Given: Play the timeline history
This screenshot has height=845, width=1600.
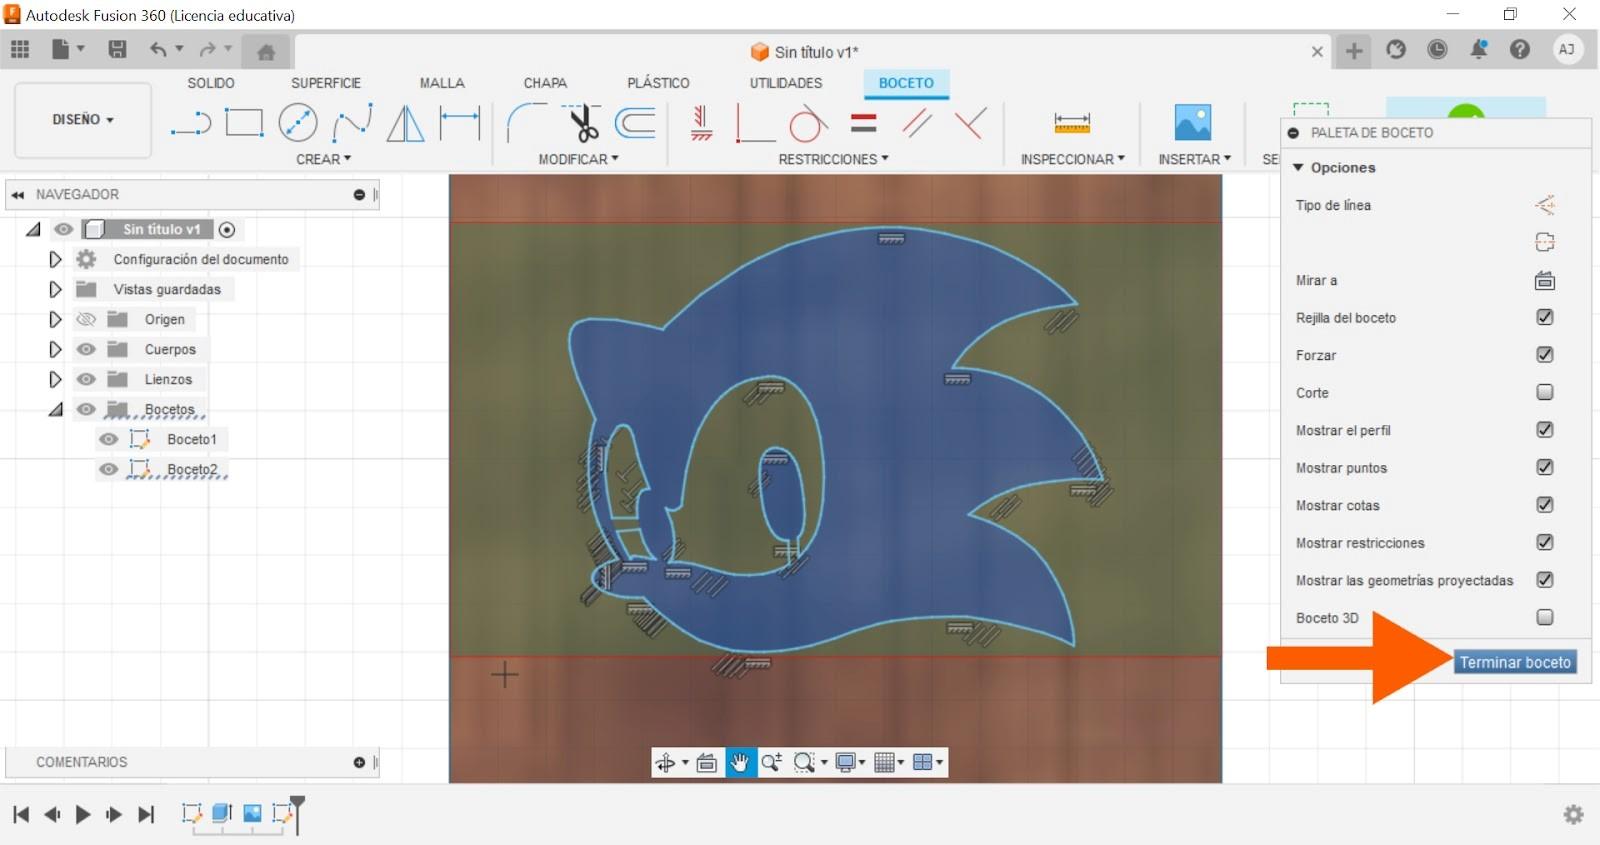Looking at the screenshot, I should [83, 814].
